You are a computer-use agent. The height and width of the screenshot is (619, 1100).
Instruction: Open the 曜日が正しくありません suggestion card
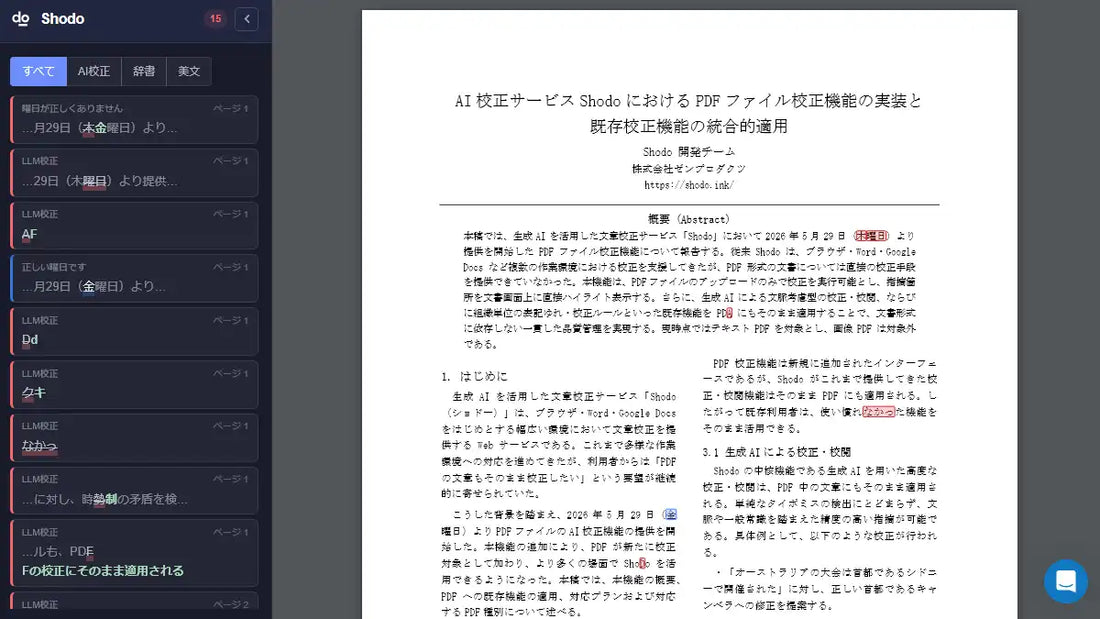[134, 119]
